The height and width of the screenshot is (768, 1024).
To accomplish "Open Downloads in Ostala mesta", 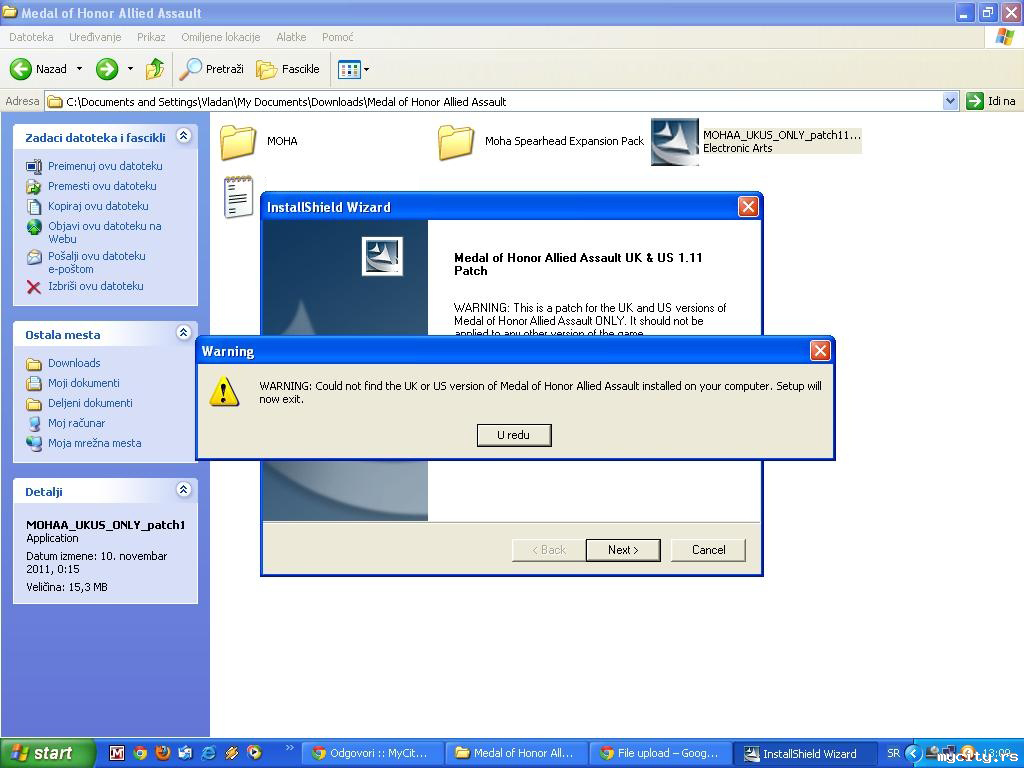I will coord(74,363).
